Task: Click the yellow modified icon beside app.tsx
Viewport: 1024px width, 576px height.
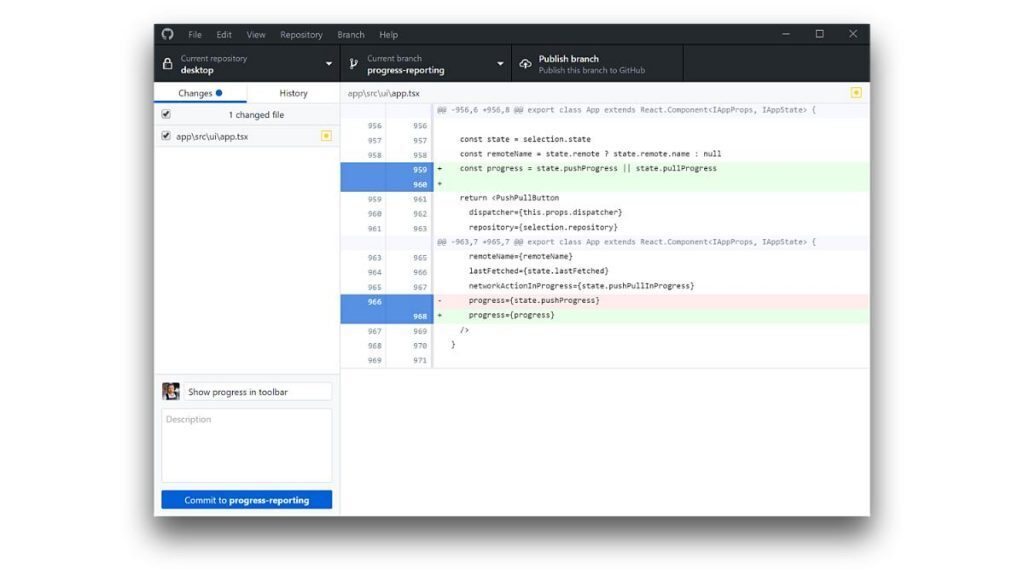Action: 326,136
